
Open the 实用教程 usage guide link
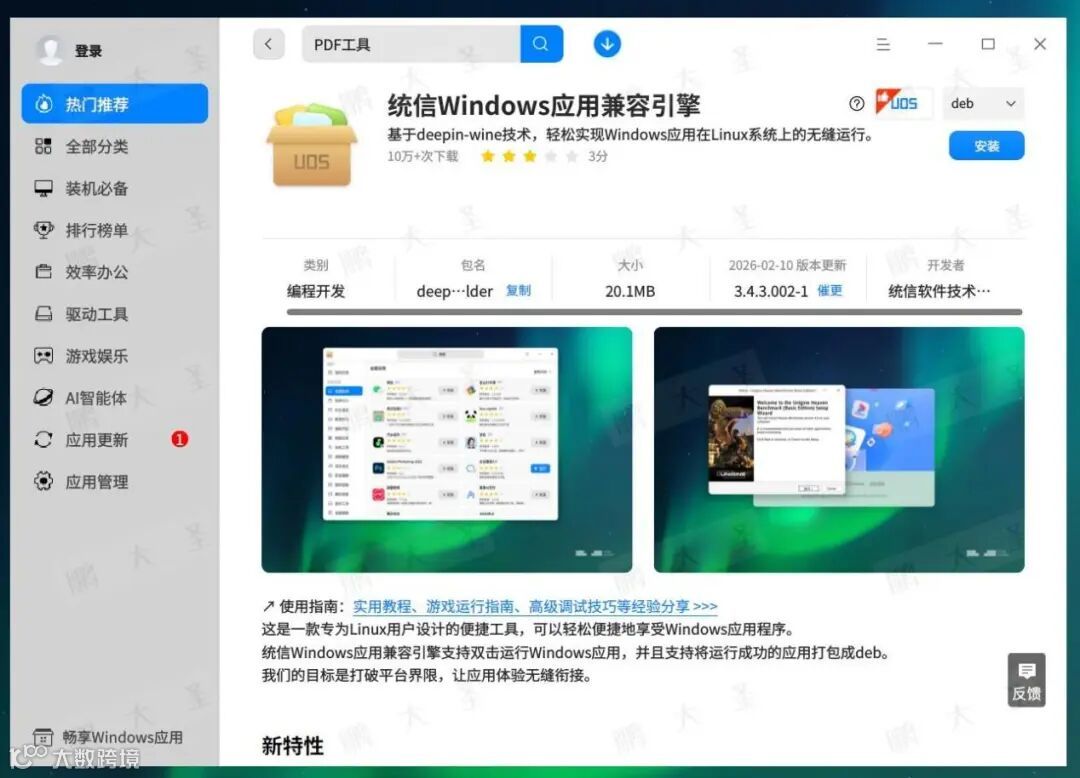pyautogui.click(x=535, y=607)
